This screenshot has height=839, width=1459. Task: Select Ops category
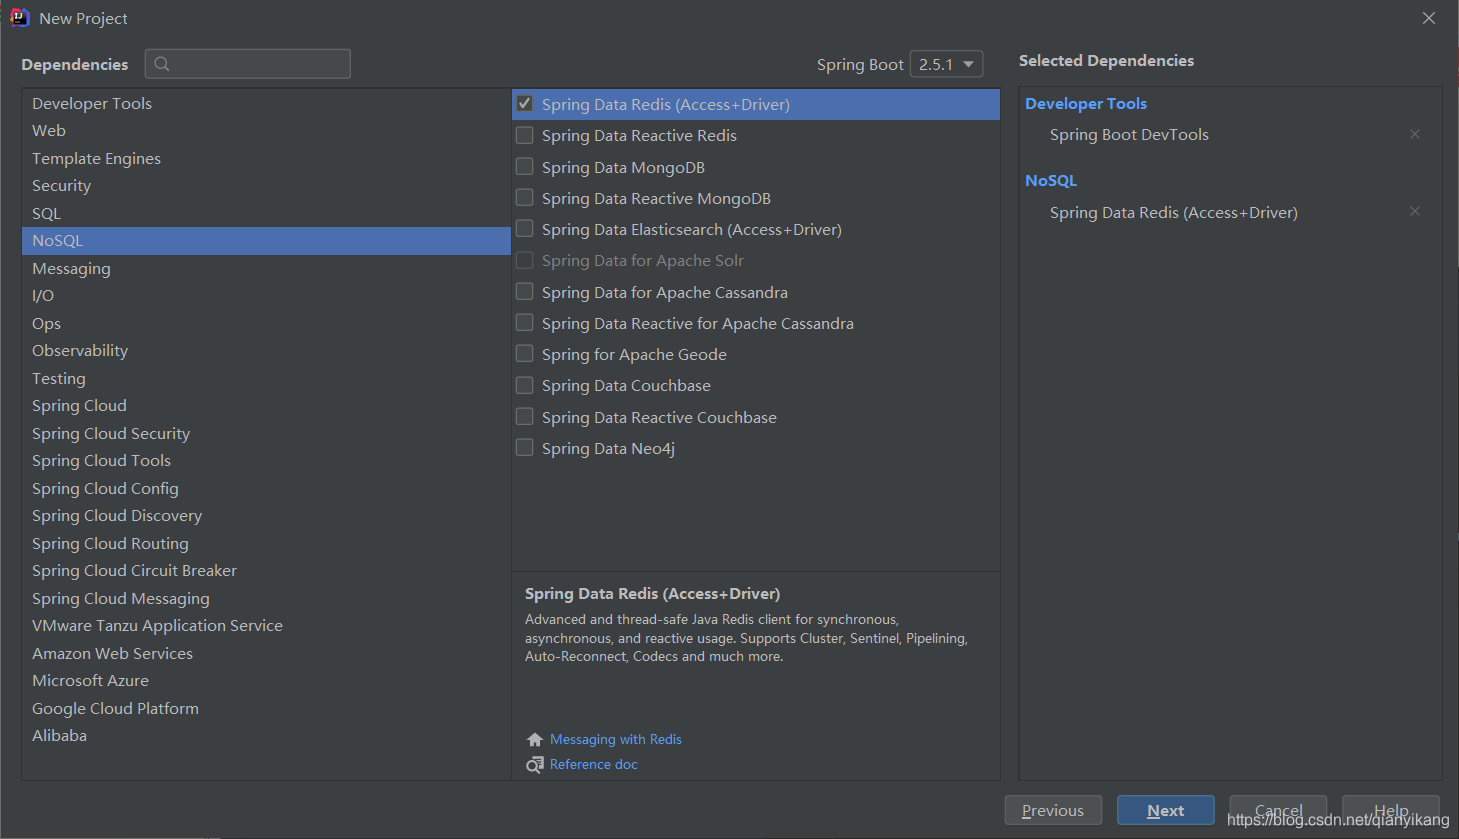(x=266, y=323)
